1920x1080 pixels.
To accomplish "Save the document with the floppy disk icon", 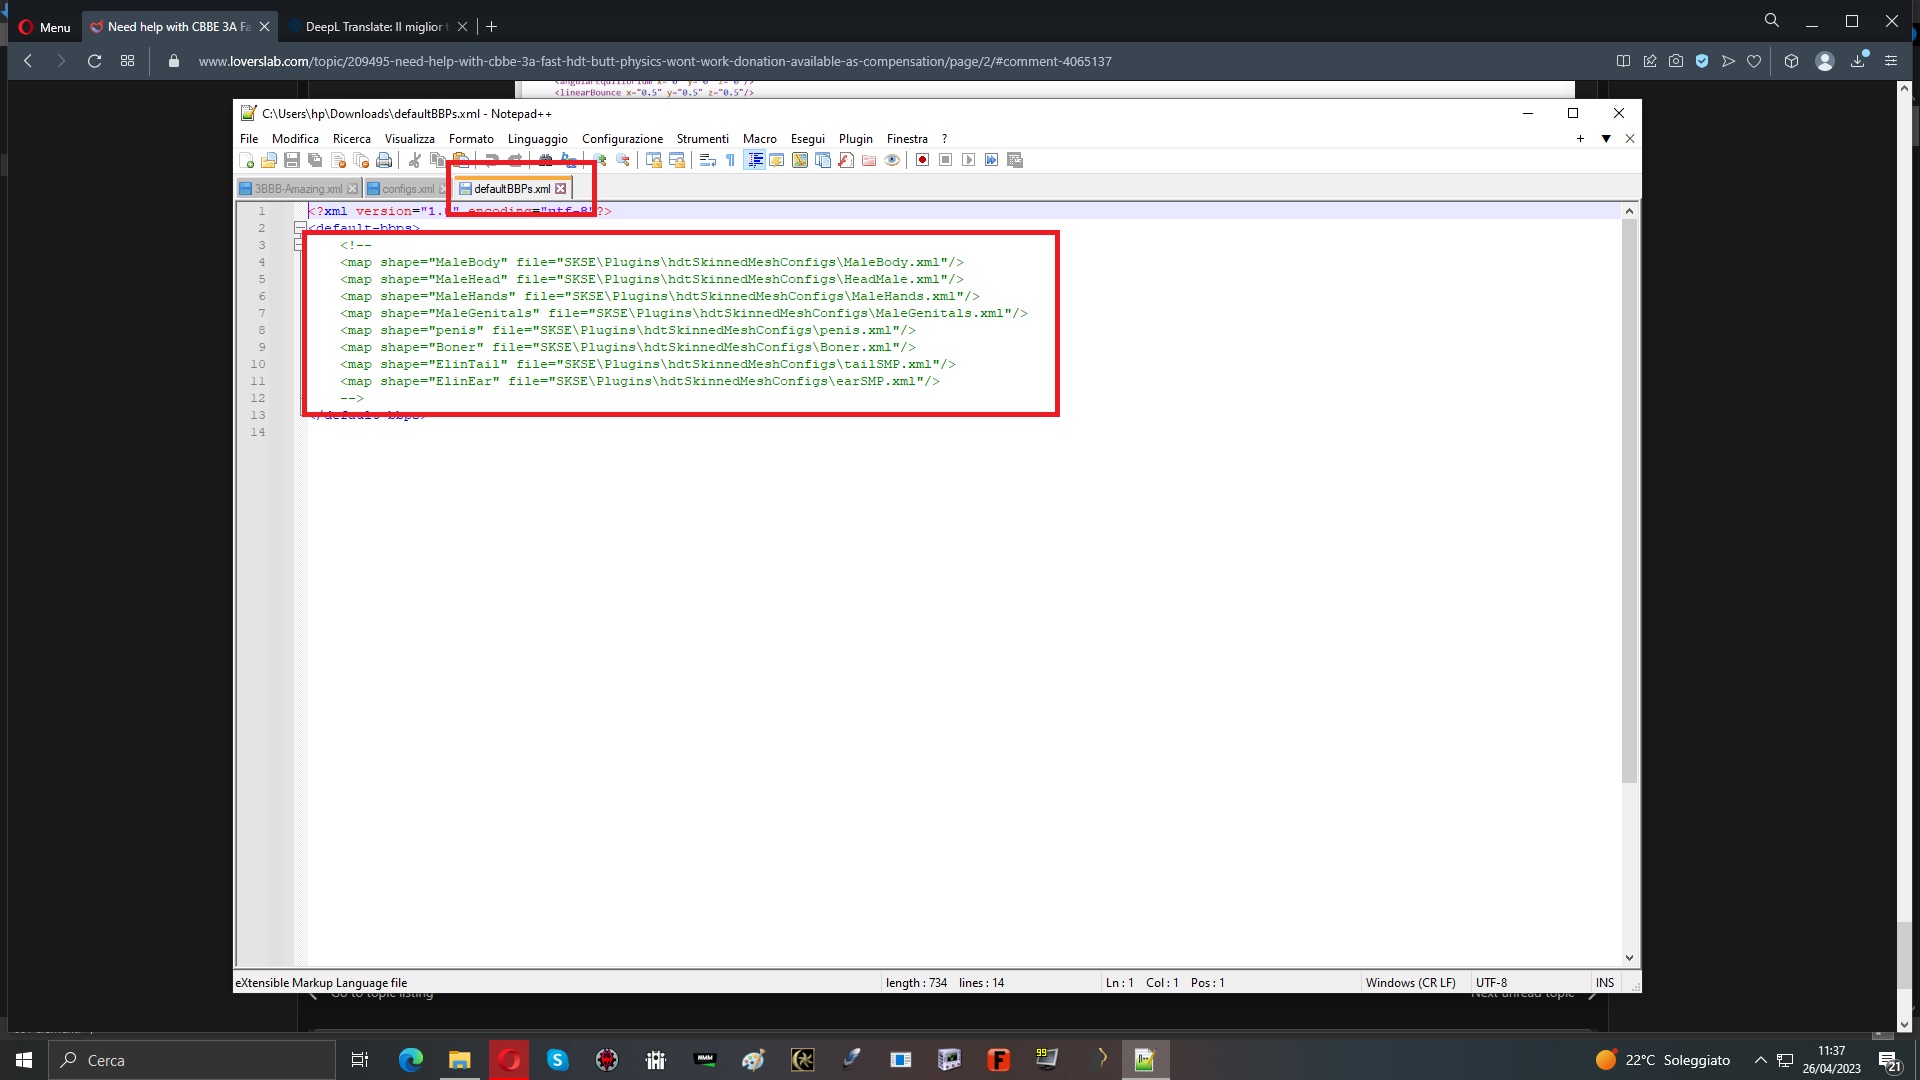I will click(292, 160).
